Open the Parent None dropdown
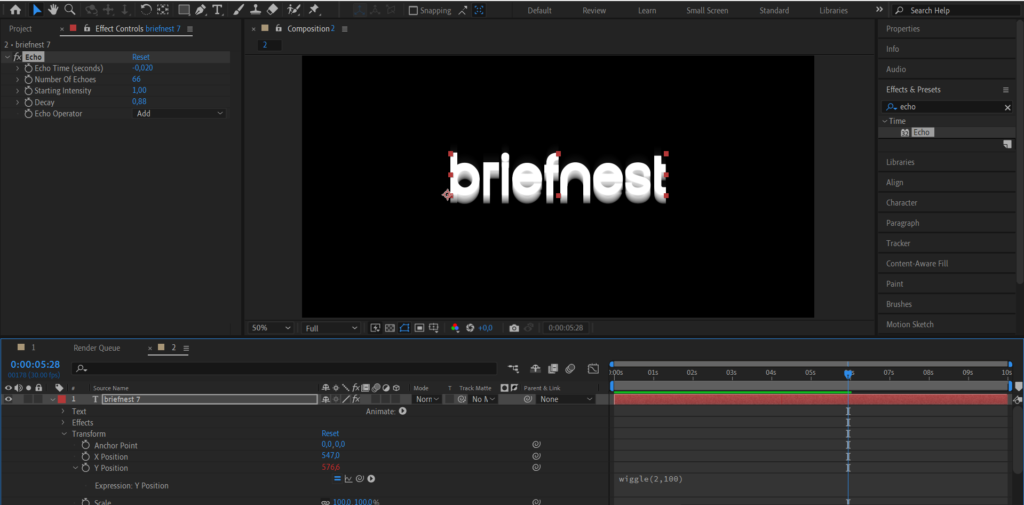 click(566, 399)
